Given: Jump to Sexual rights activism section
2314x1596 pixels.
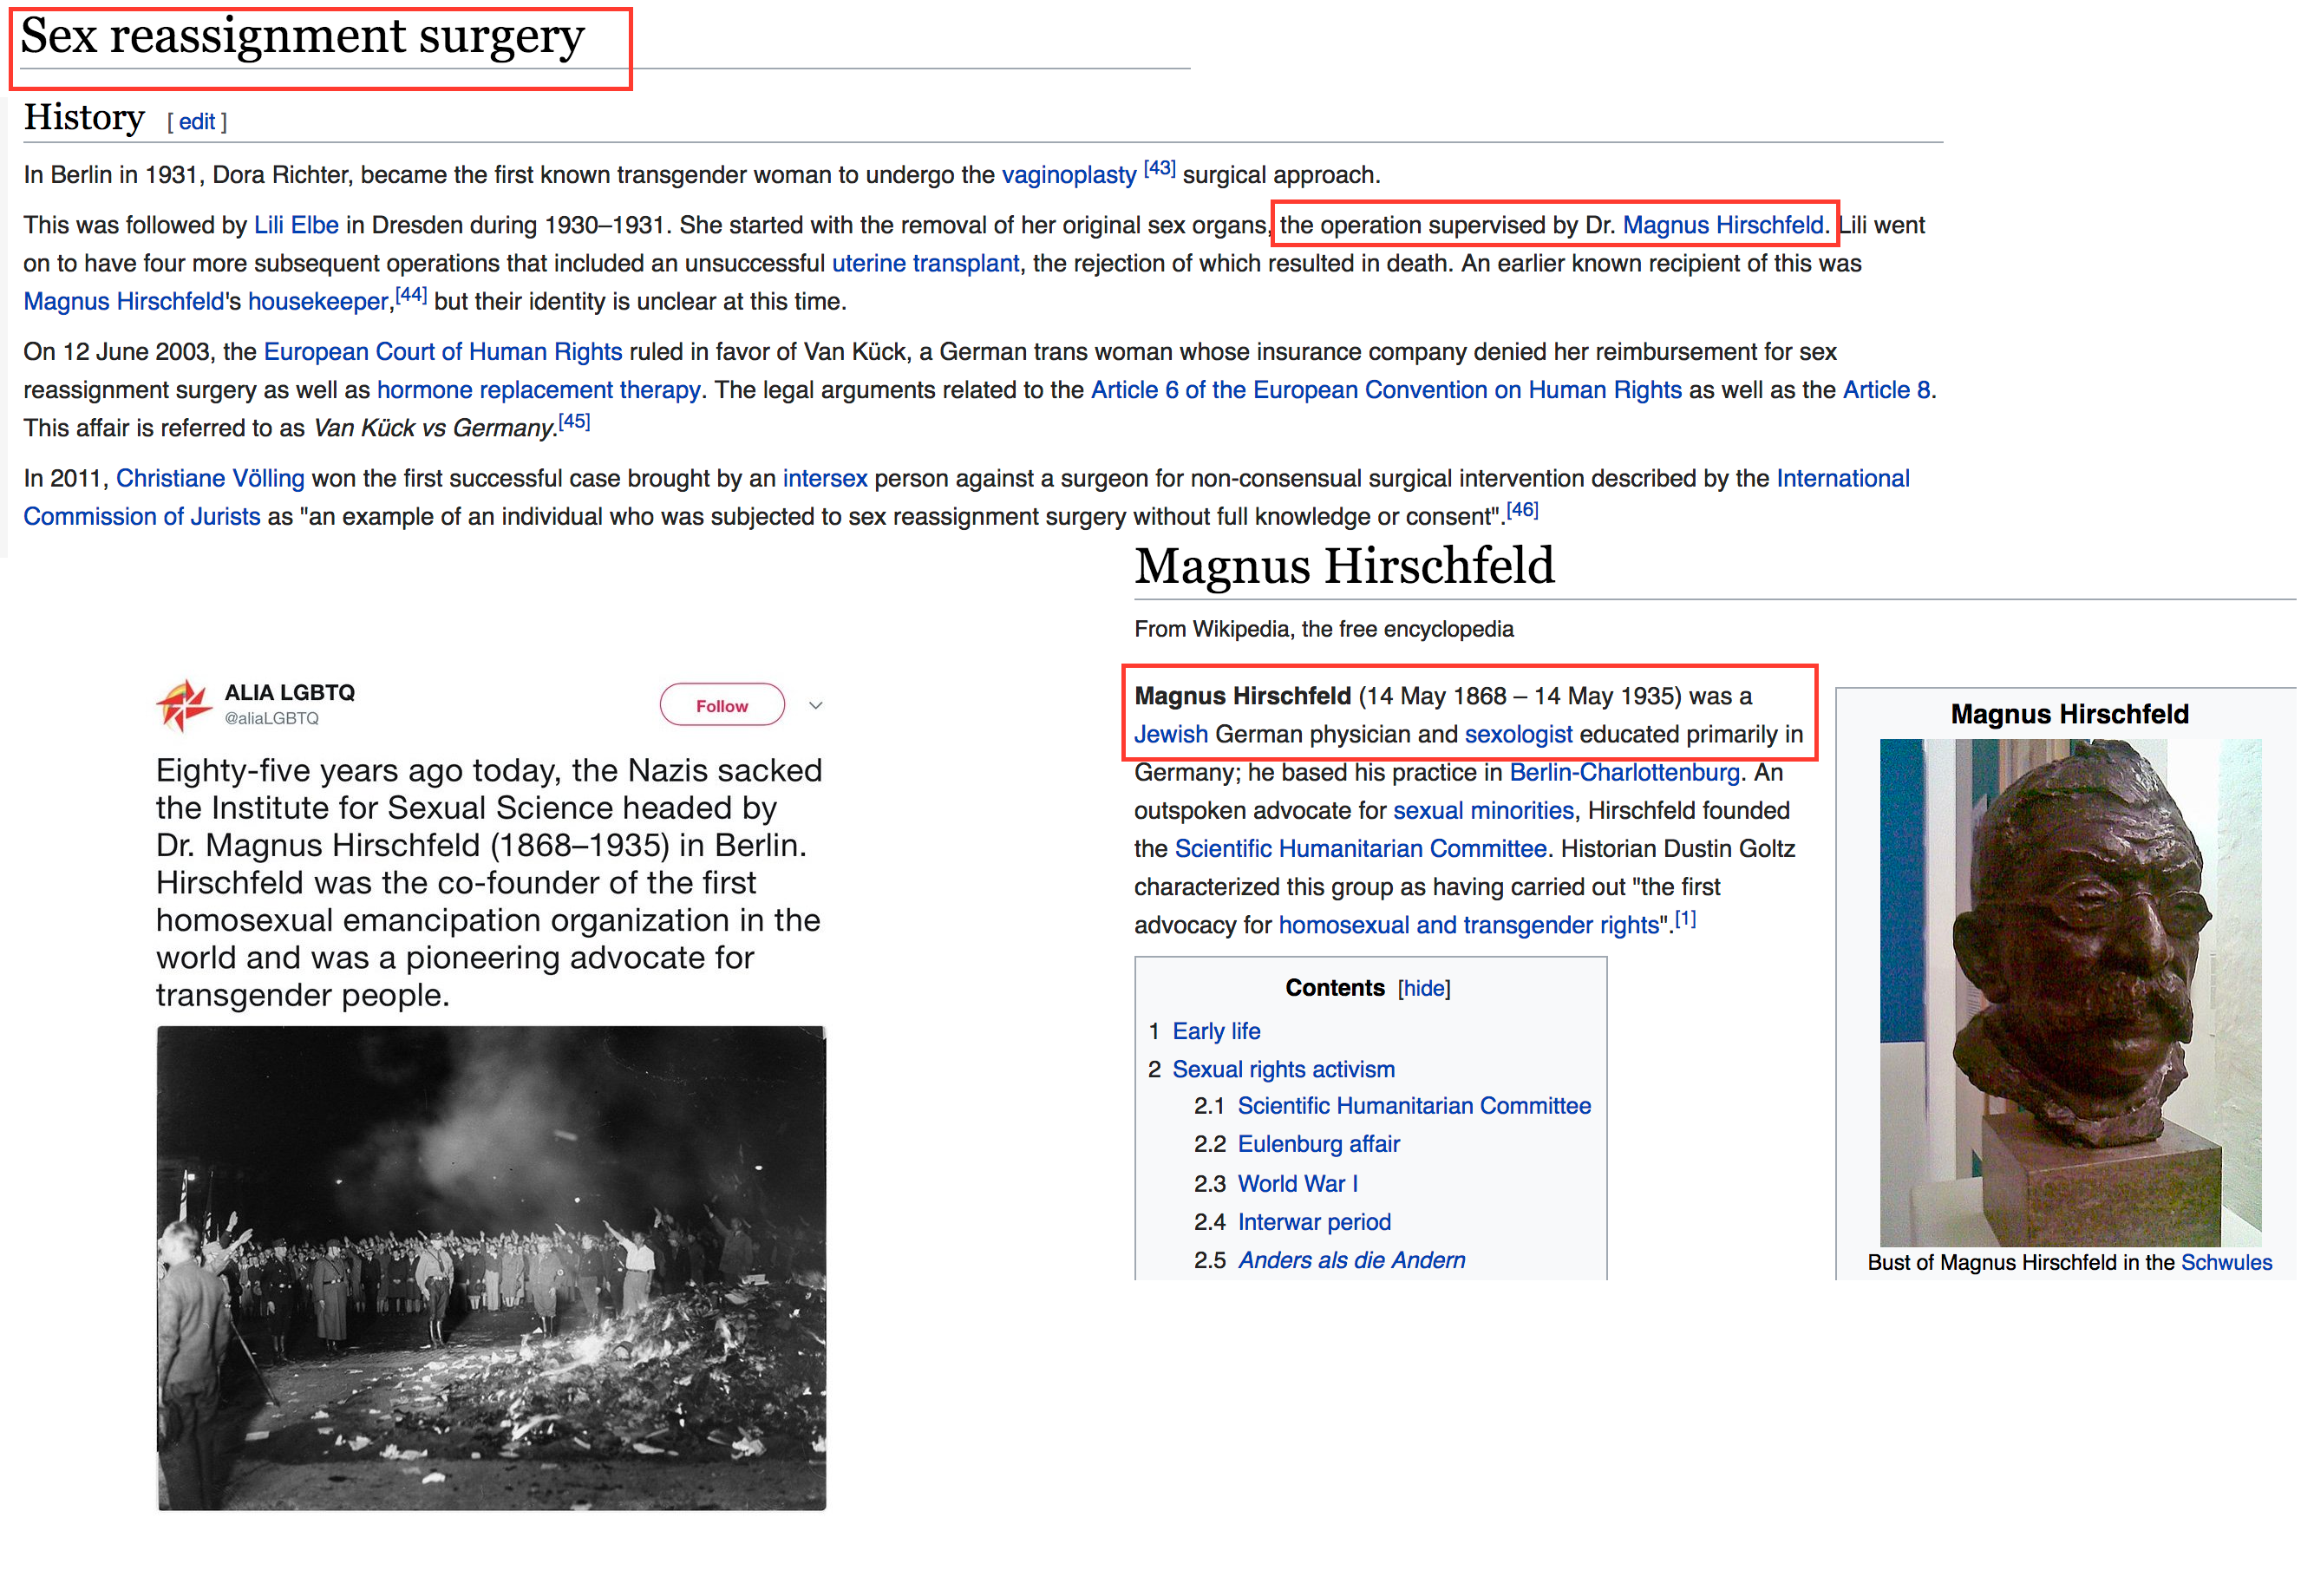Looking at the screenshot, I should (1283, 1069).
